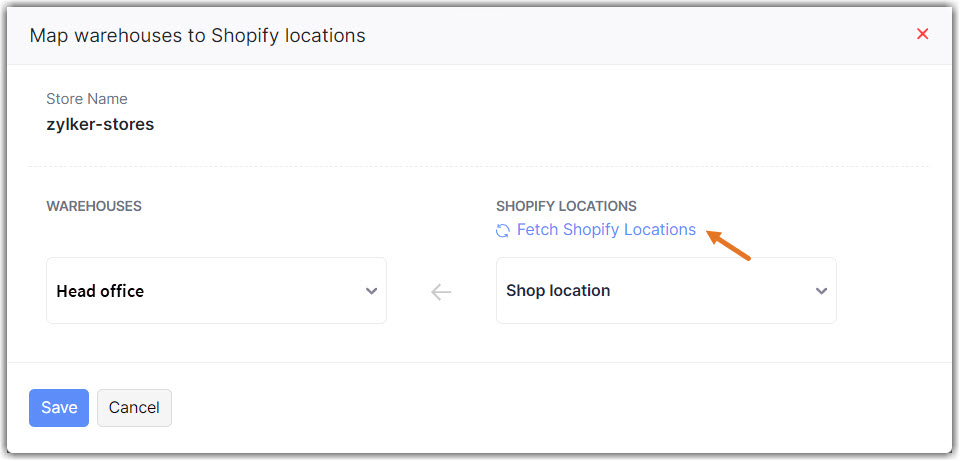Image resolution: width=960 pixels, height=461 pixels.
Task: Open the Head office warehouse dropdown
Action: (216, 291)
